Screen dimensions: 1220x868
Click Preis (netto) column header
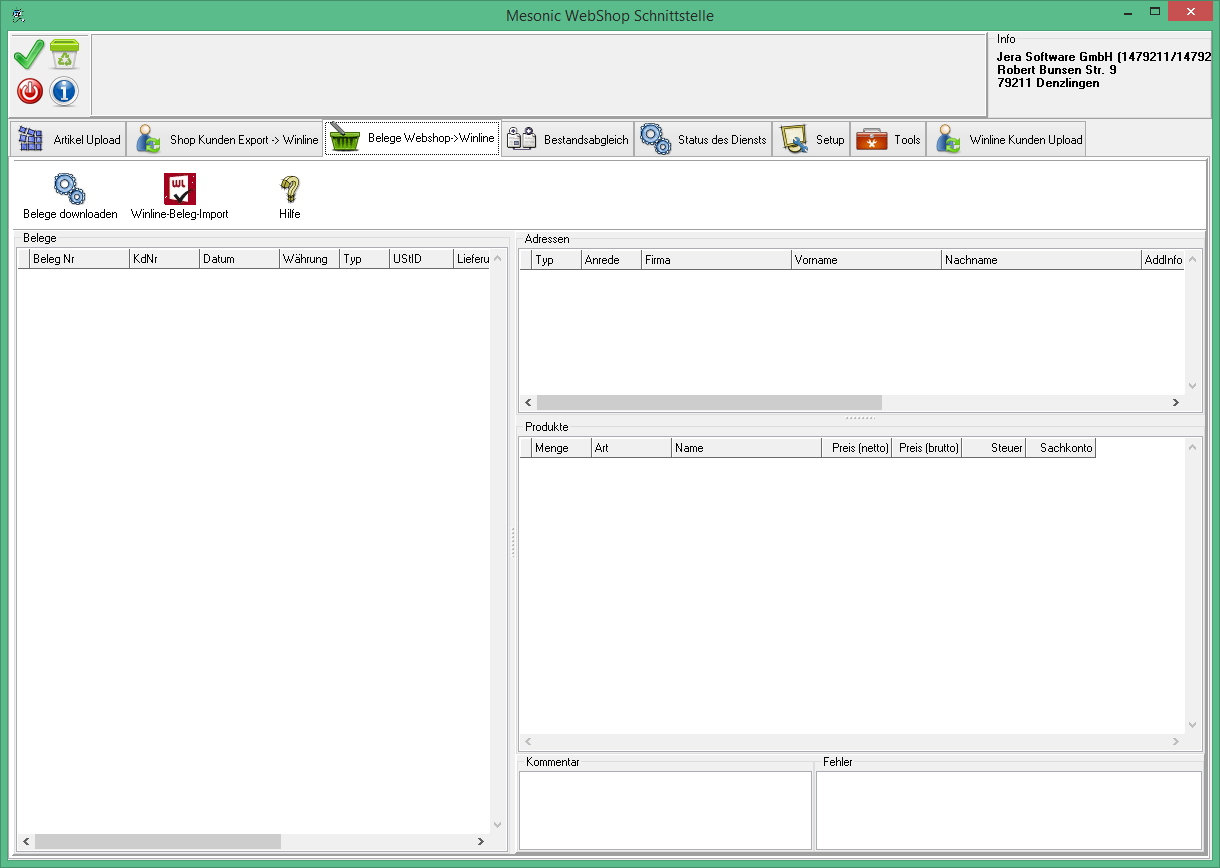coord(858,448)
